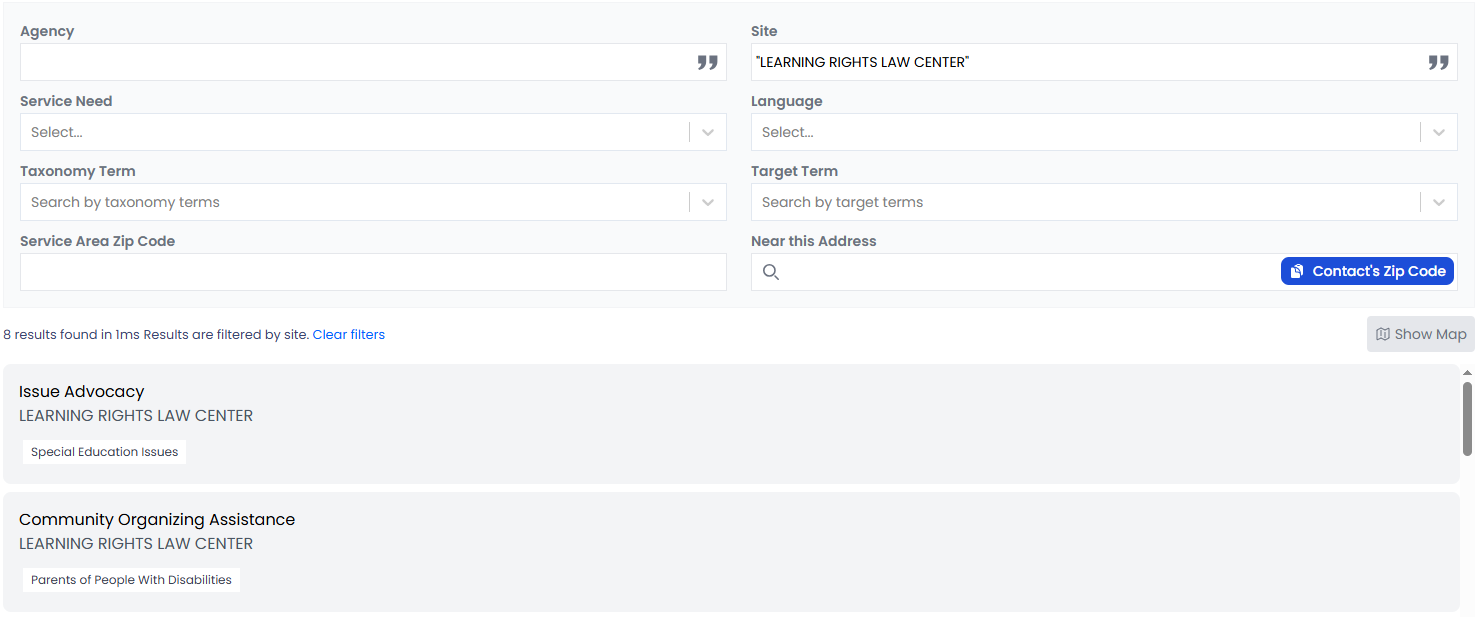Viewport: 1477px width, 617px height.
Task: Click the map icon on Show Map
Action: click(1383, 334)
